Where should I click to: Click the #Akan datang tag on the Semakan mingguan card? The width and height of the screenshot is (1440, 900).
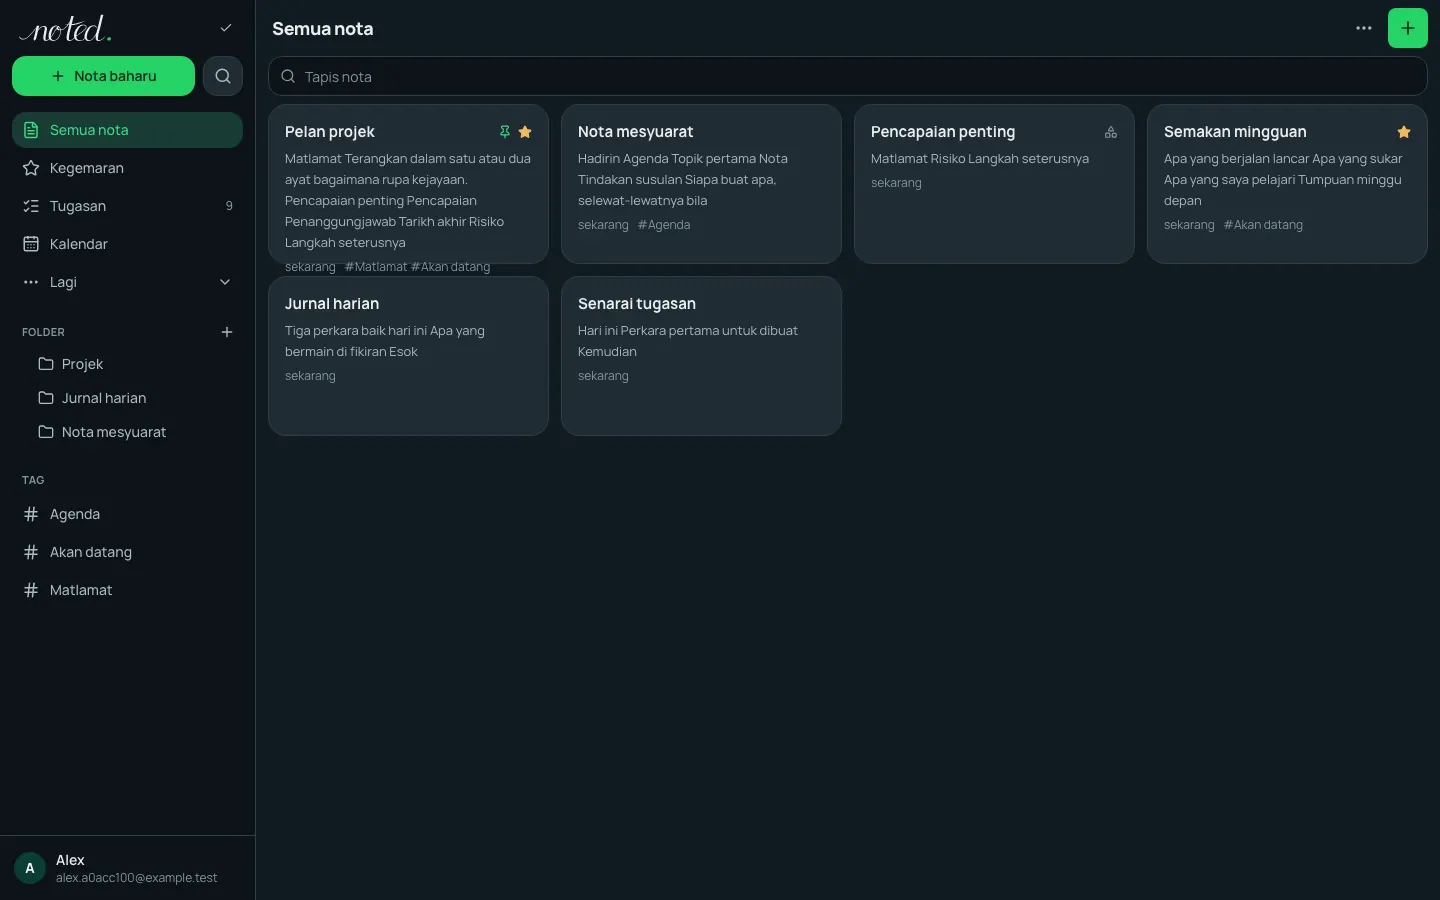tap(1263, 225)
